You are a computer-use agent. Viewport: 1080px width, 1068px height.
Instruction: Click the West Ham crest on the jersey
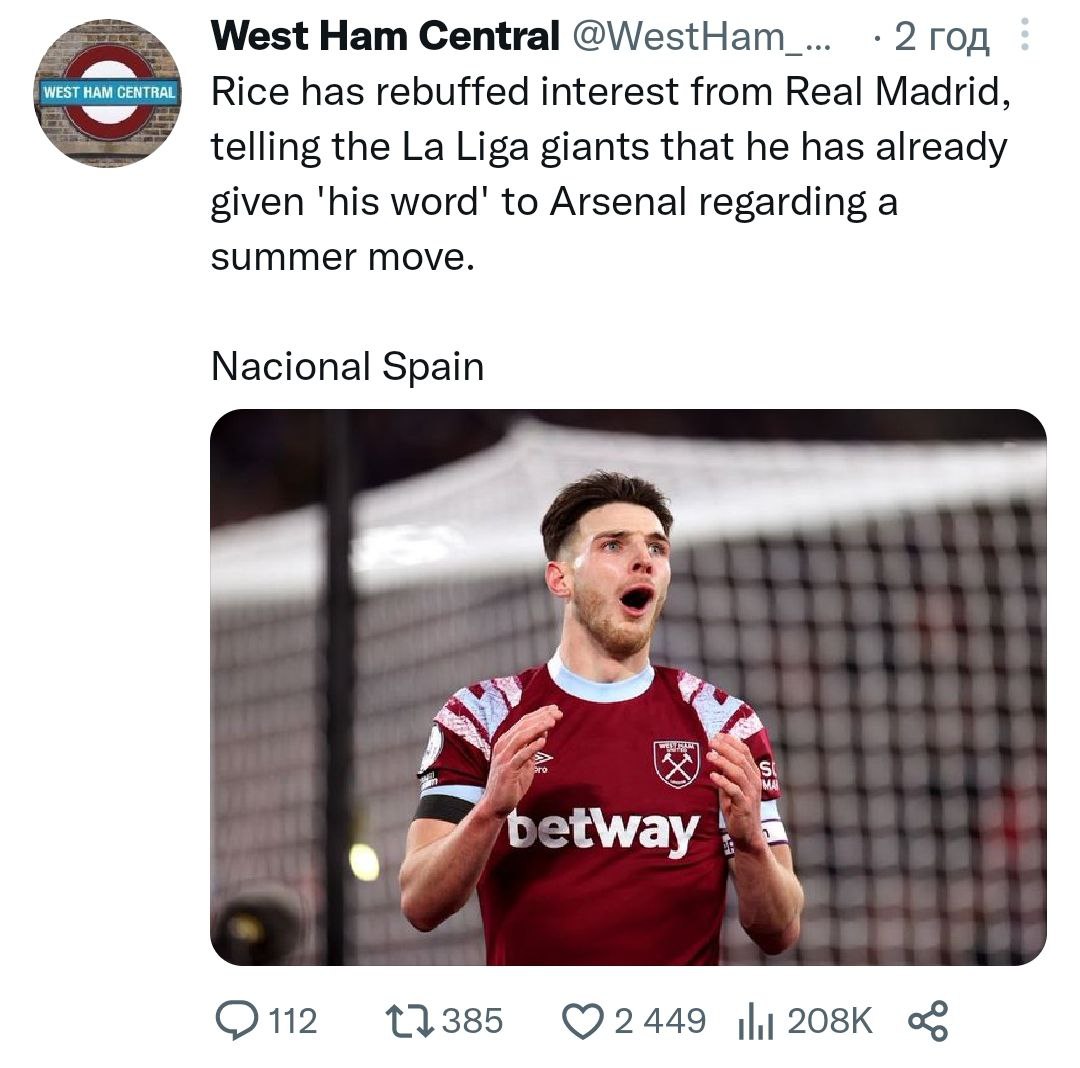(677, 764)
